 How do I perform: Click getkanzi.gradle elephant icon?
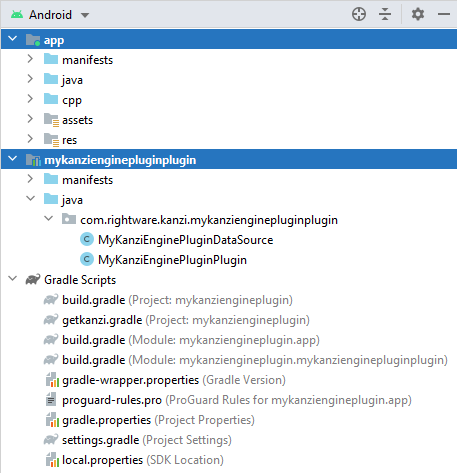tap(51, 319)
